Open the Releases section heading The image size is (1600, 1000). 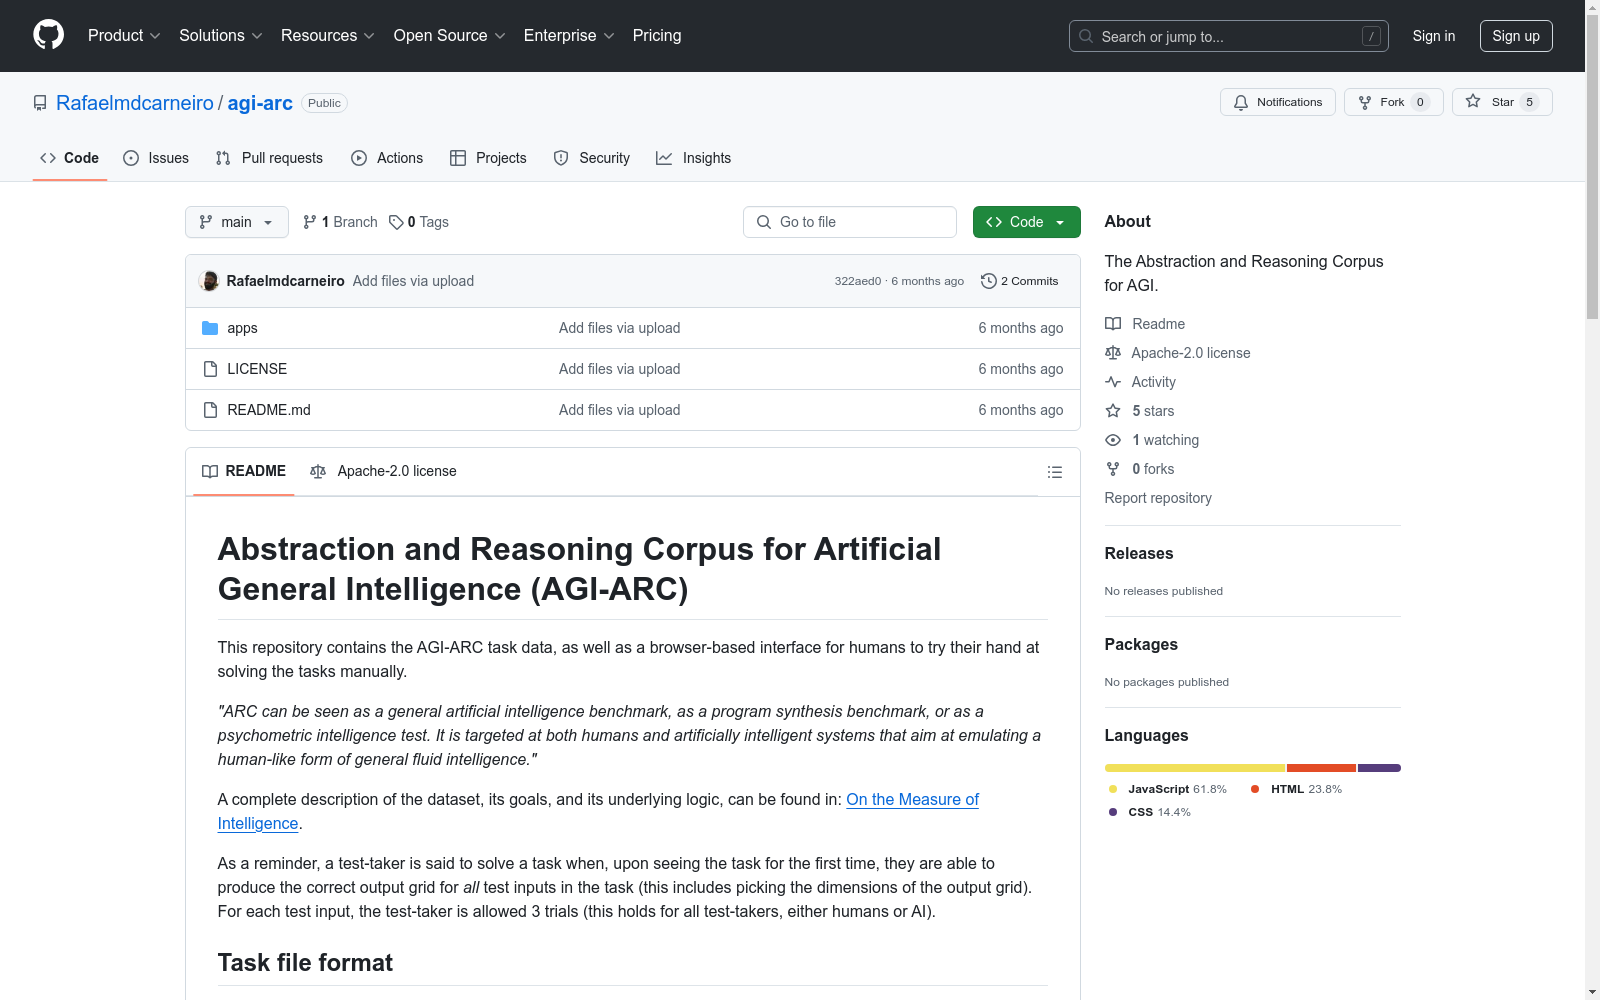pos(1139,553)
